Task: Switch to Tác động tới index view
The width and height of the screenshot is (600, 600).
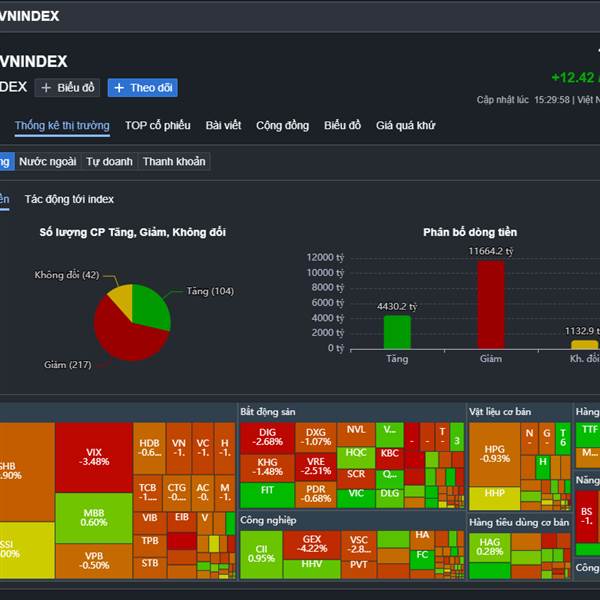Action: tap(69, 199)
